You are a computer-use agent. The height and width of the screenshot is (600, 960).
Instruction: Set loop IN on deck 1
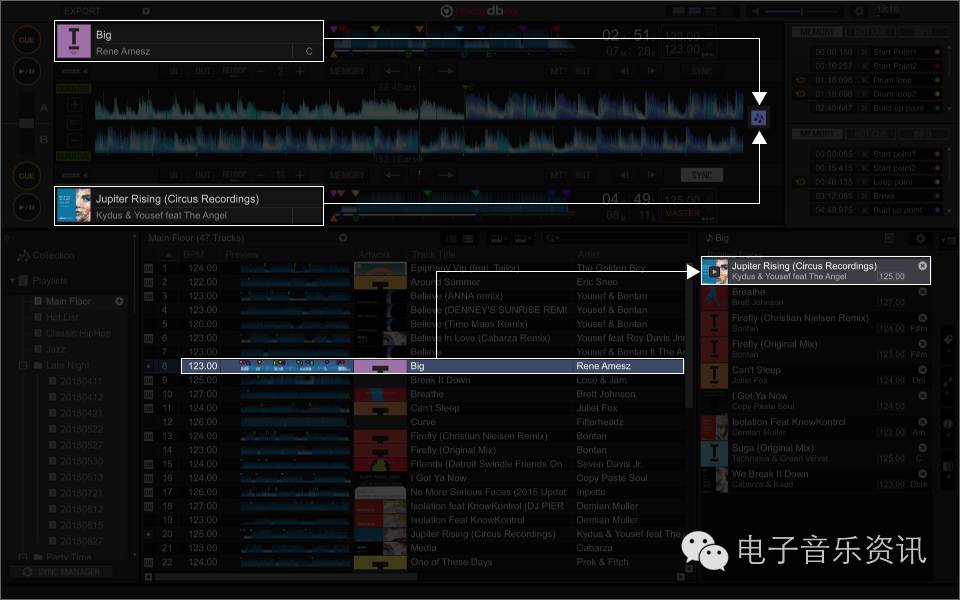pos(174,71)
